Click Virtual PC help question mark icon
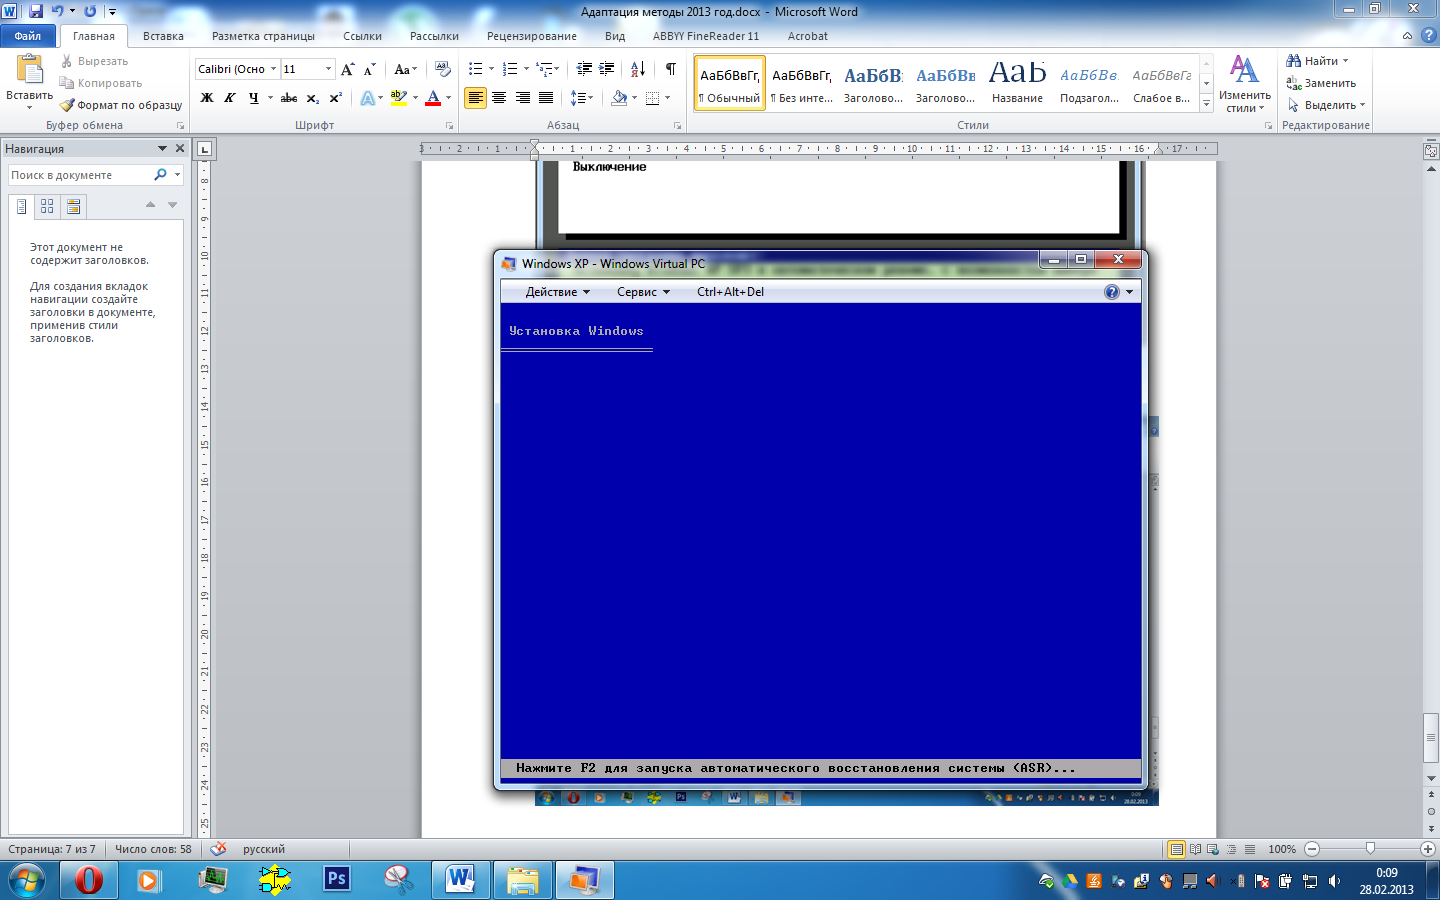Viewport: 1440px width, 900px height. pyautogui.click(x=1112, y=292)
